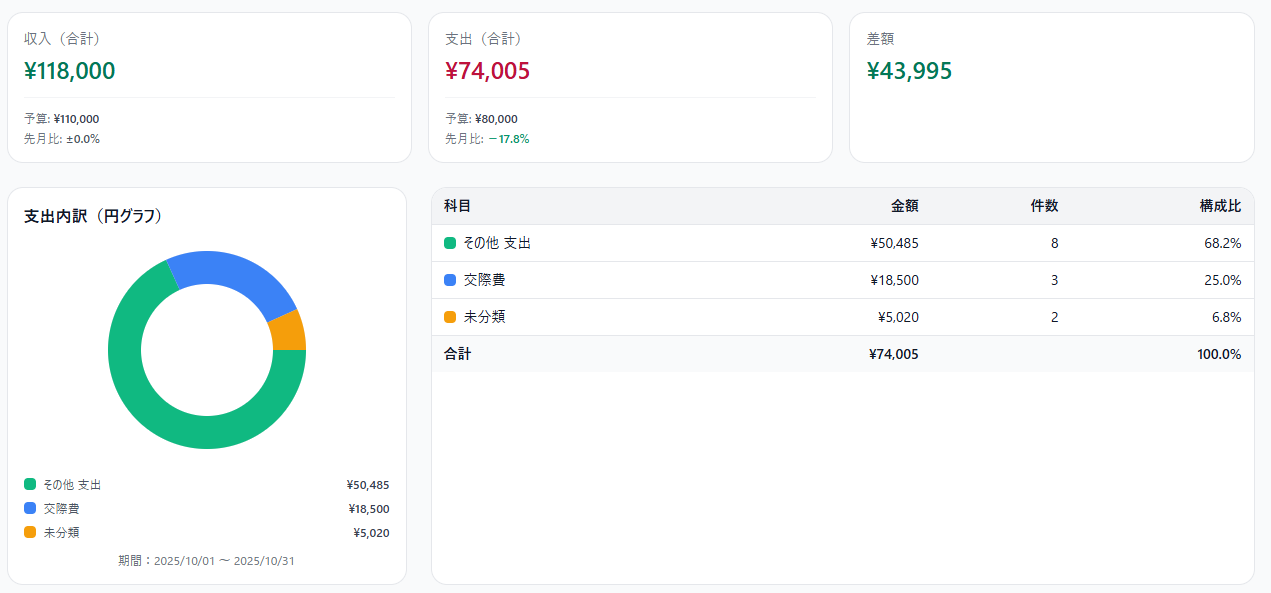Click the 期間 date range text
Image resolution: width=1271 pixels, height=593 pixels.
click(206, 561)
